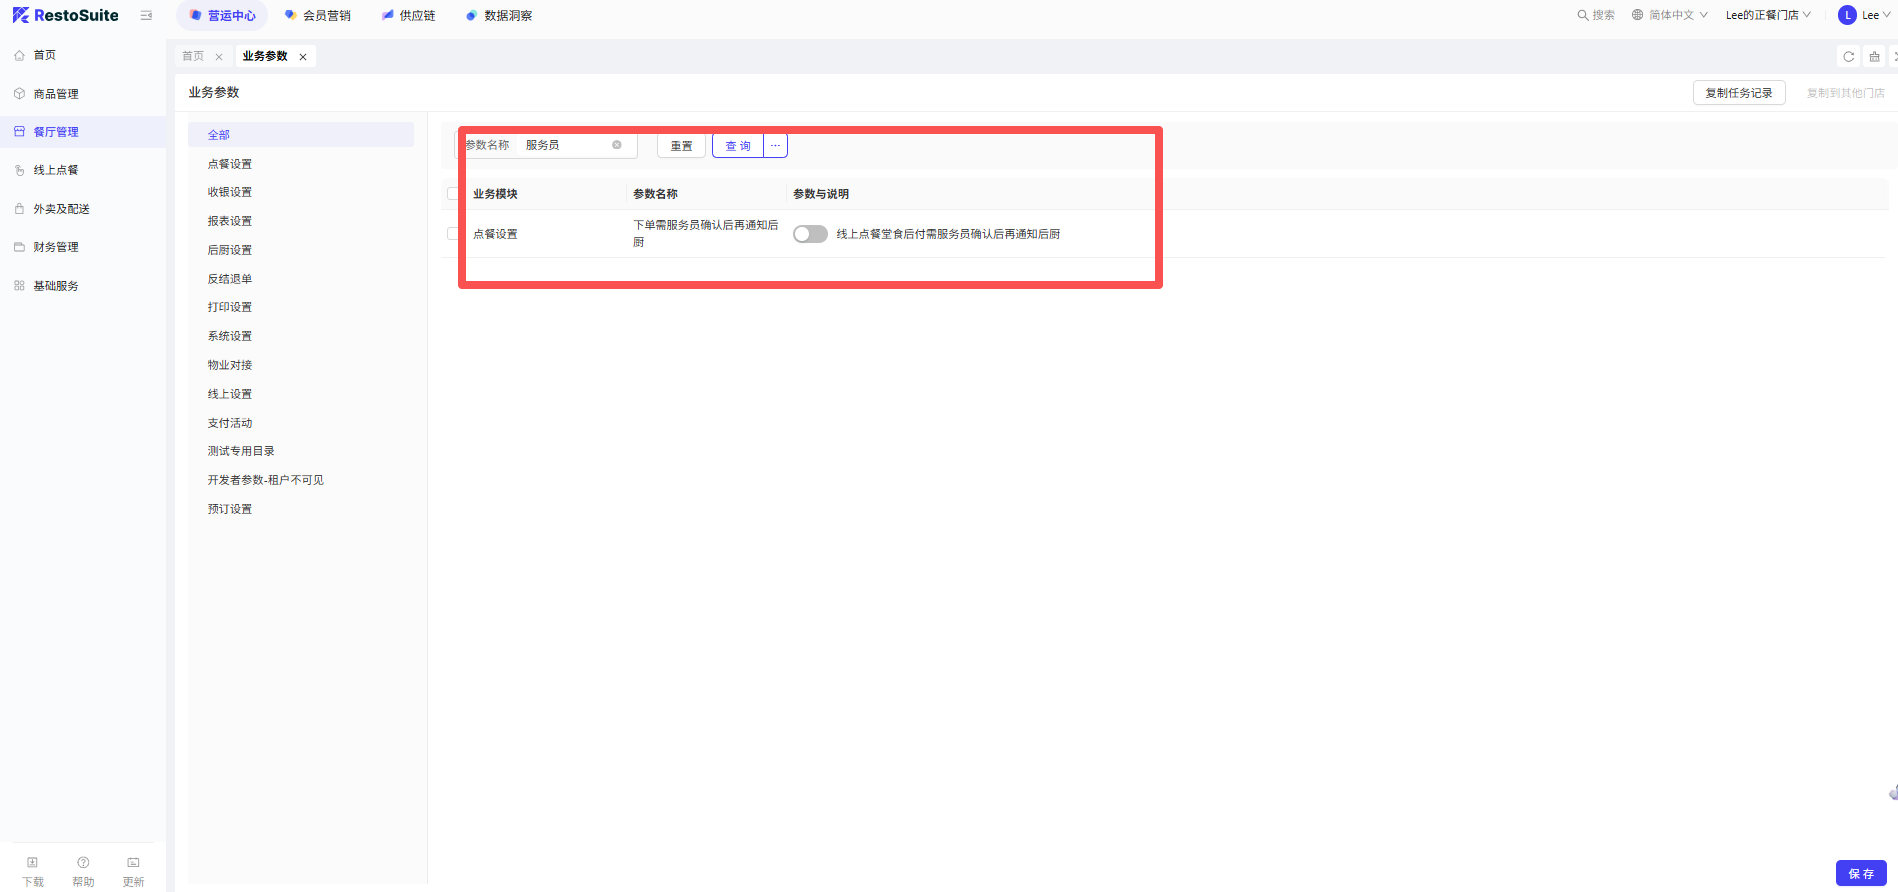The width and height of the screenshot is (1898, 892).
Task: Click the 查询 query button
Action: pyautogui.click(x=738, y=146)
